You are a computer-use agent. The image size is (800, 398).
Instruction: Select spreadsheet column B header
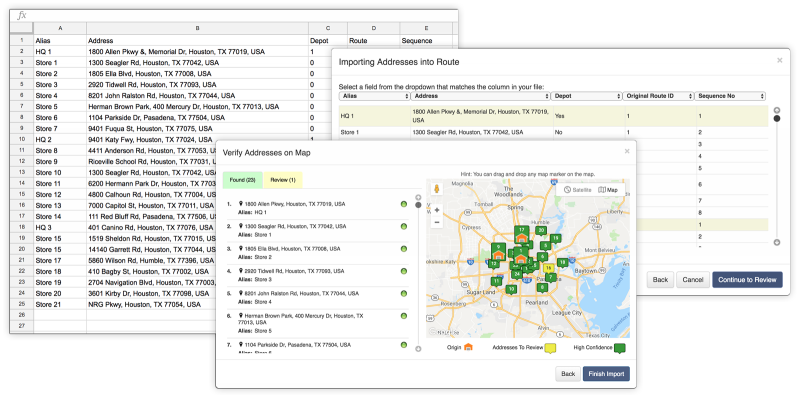[x=197, y=29]
